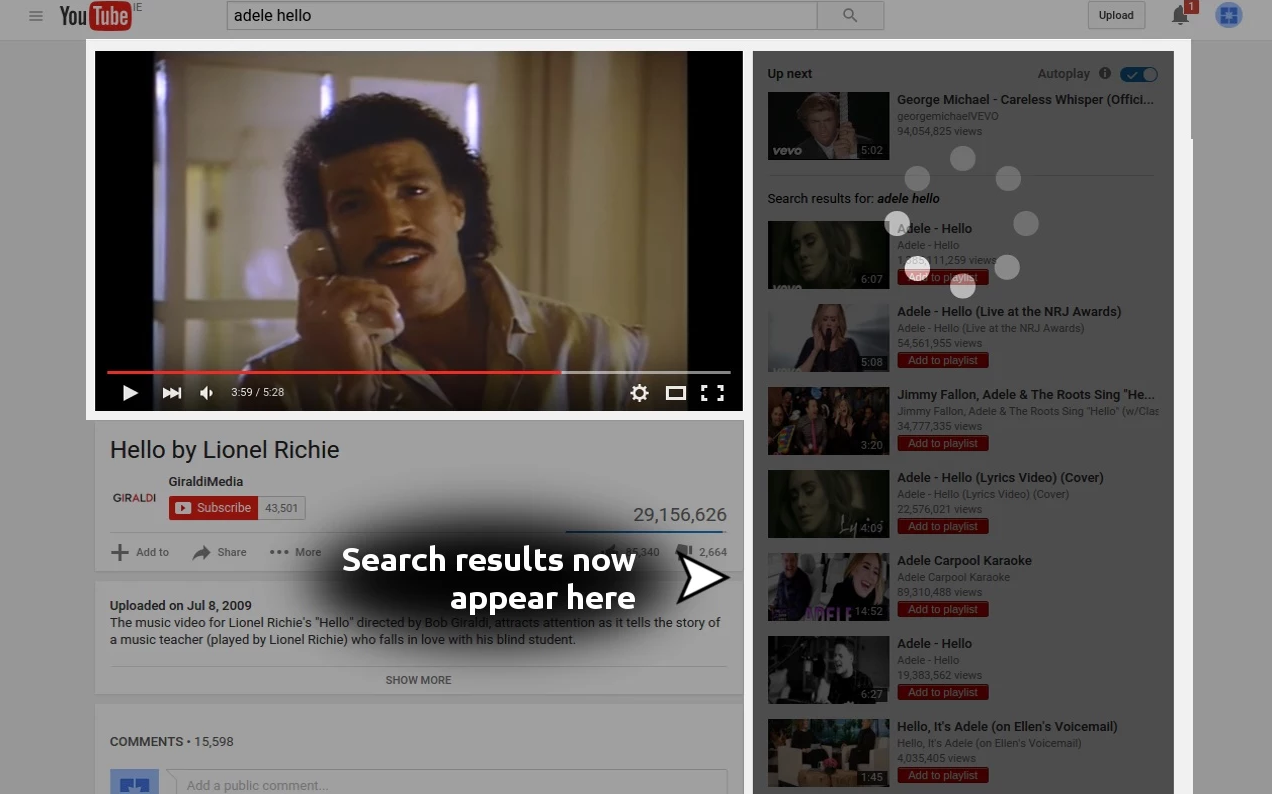Open the Add to menu for this video

tap(140, 552)
